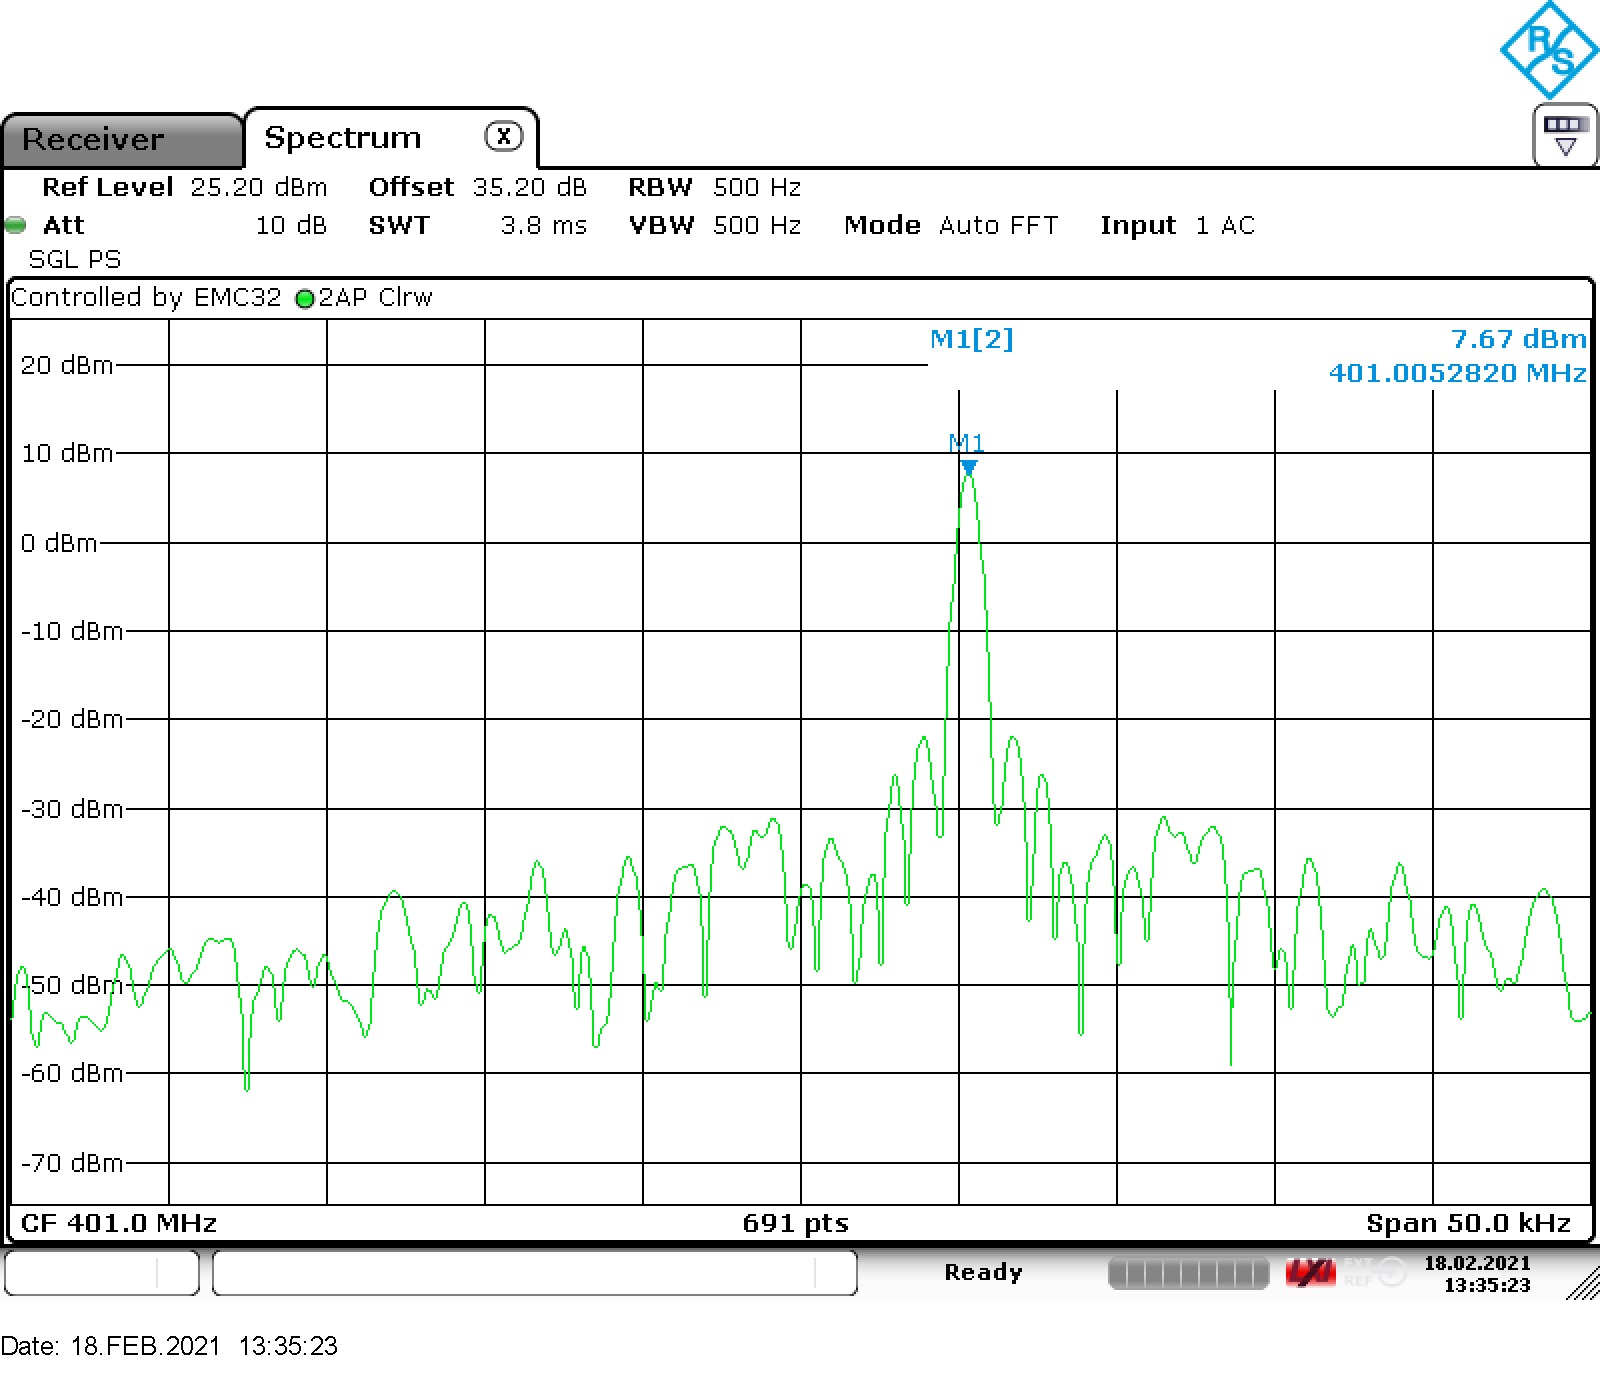Close the Spectrum tab with the X icon
This screenshot has width=1600, height=1392.
tap(503, 136)
